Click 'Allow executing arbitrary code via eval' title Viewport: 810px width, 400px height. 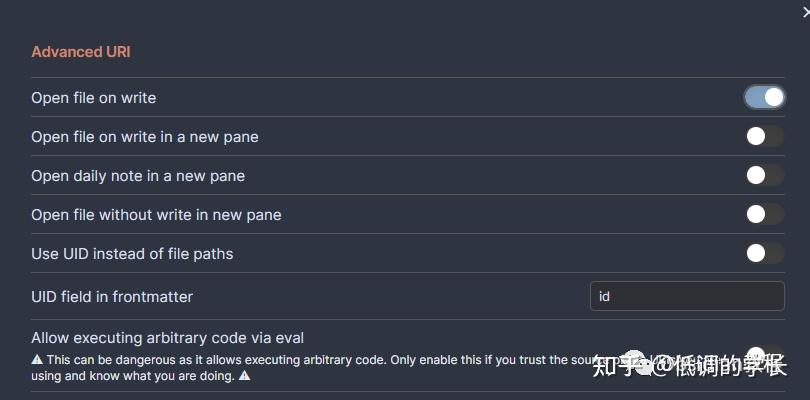(x=167, y=338)
